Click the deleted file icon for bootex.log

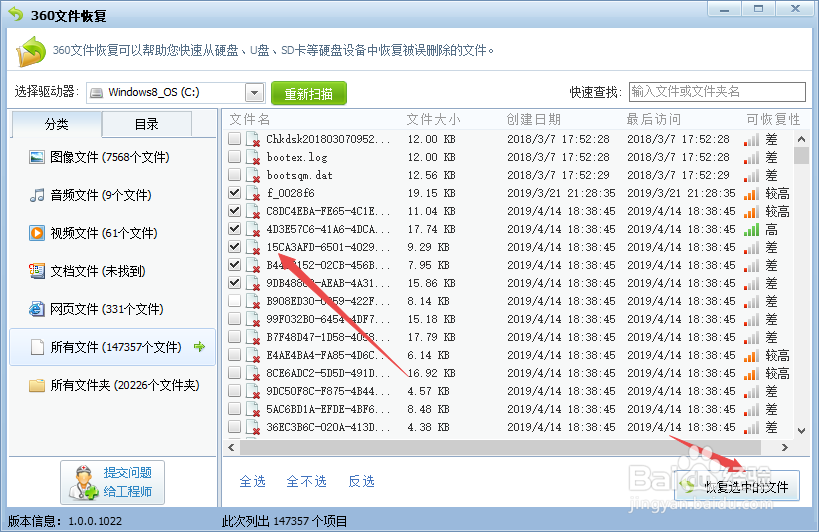[253, 157]
